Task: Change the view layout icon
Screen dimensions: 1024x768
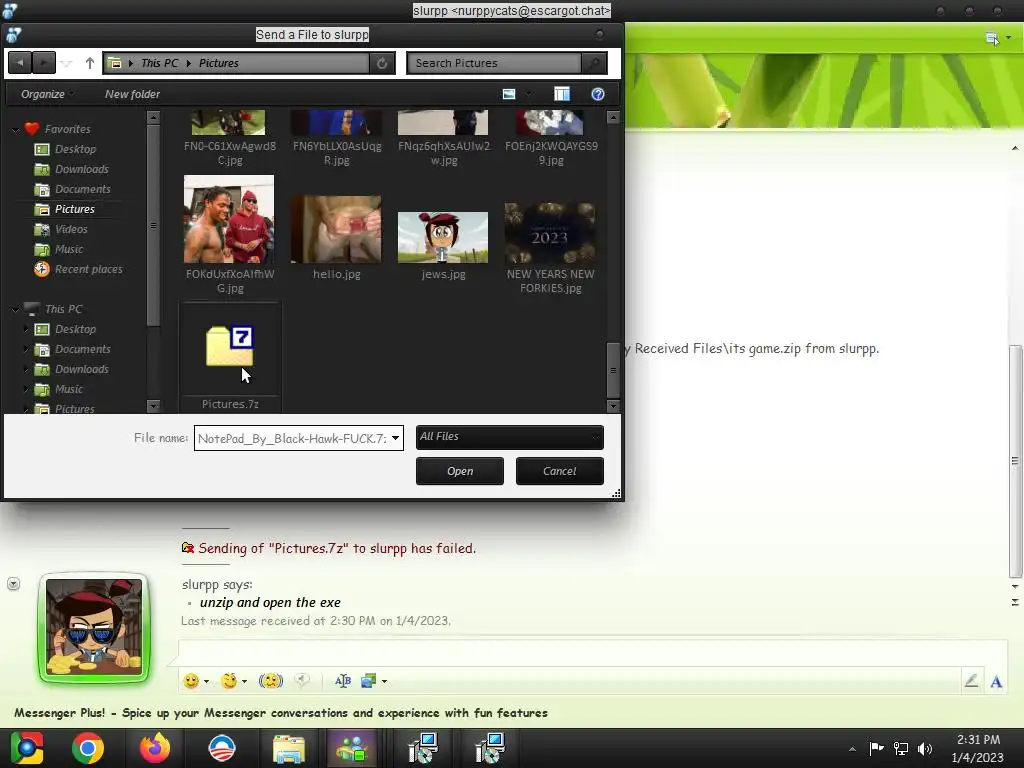Action: pyautogui.click(x=509, y=94)
